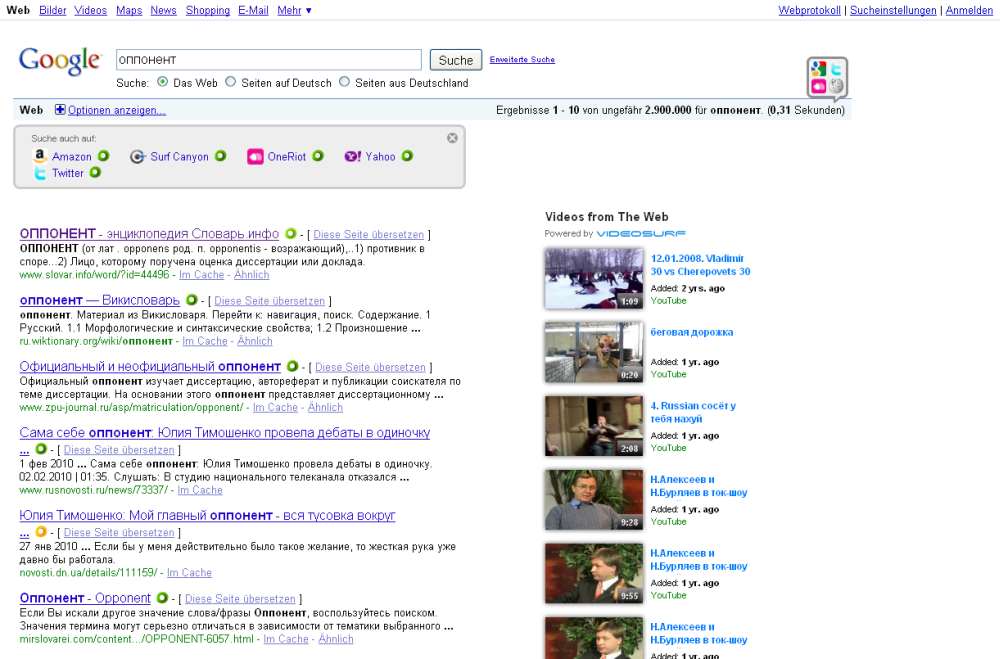The image size is (1000, 659).
Task: Click the green rating circle beside Викисловарь result
Action: click(191, 299)
